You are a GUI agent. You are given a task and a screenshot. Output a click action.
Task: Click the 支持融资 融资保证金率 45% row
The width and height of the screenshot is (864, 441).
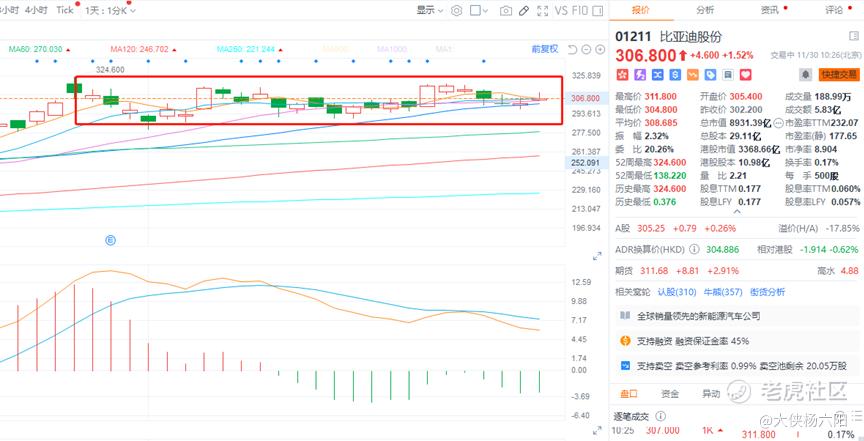pyautogui.click(x=737, y=341)
